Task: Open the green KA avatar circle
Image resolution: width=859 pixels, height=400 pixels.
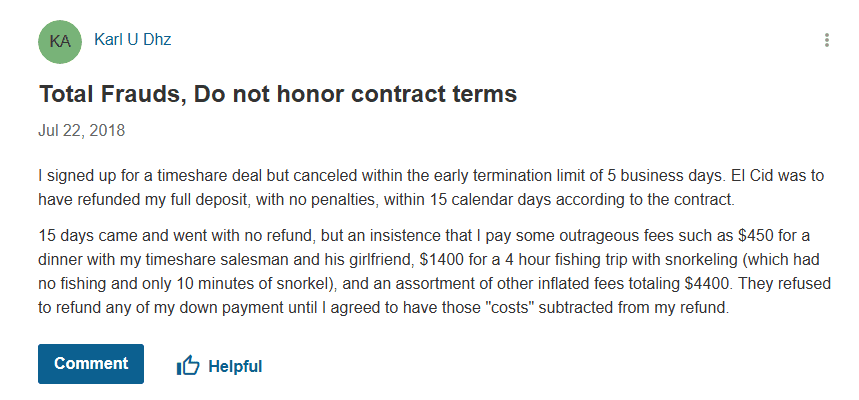Action: 60,41
